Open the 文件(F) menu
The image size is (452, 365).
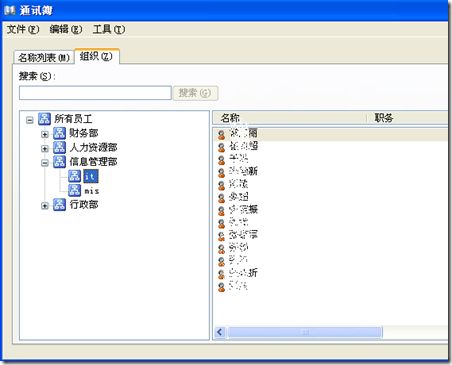(23, 29)
